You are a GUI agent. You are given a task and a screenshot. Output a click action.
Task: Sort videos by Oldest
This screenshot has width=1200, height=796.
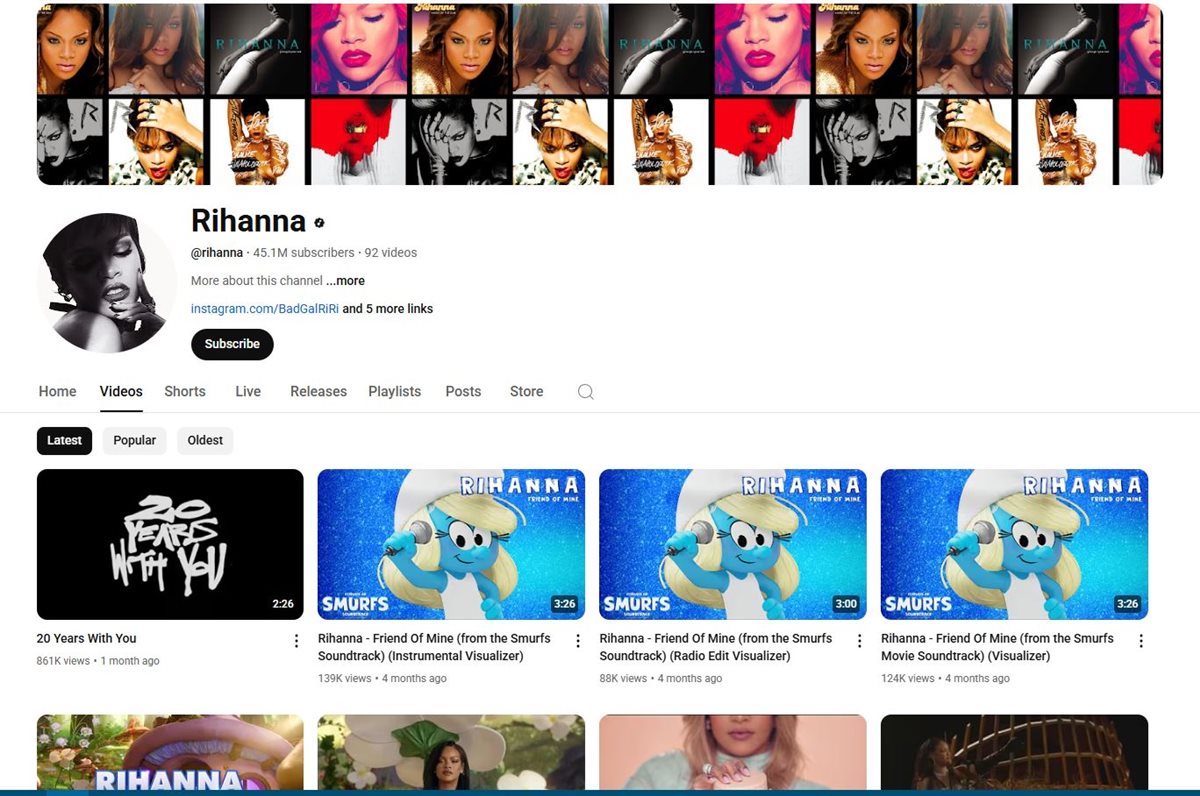[x=205, y=441]
